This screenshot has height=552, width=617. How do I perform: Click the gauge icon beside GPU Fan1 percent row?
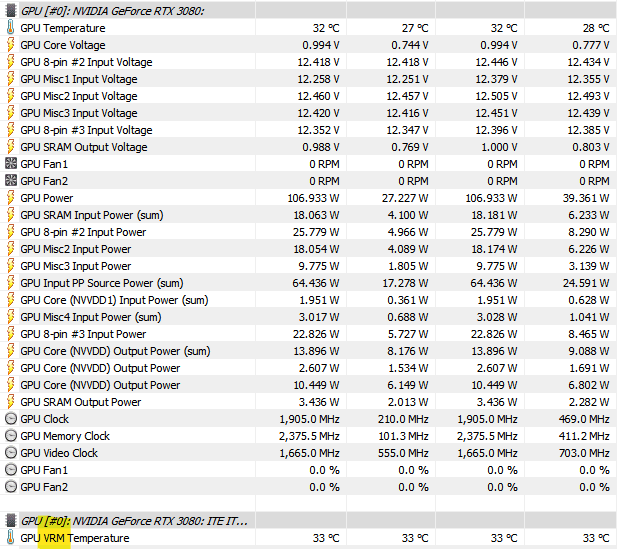coord(11,470)
